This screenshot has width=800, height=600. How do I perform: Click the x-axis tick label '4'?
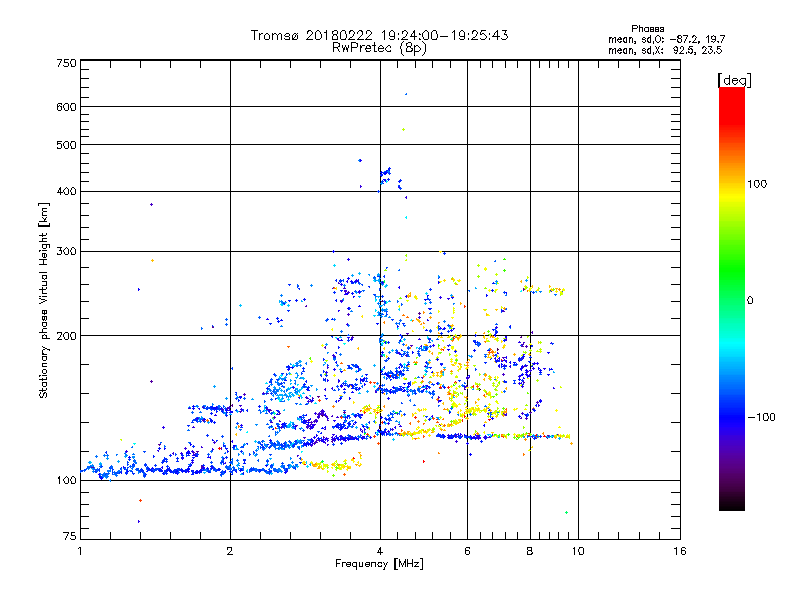click(x=380, y=551)
